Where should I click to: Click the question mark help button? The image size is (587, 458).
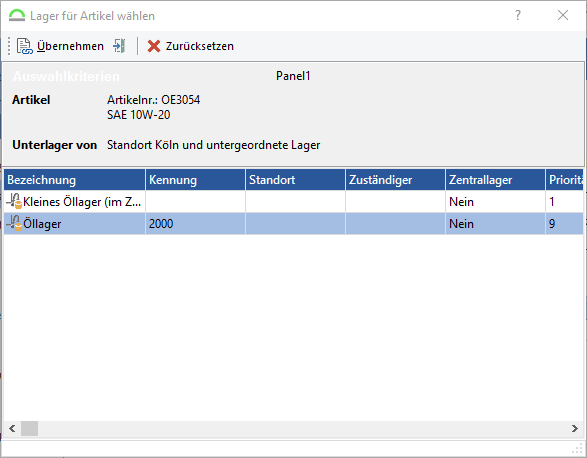pos(518,15)
